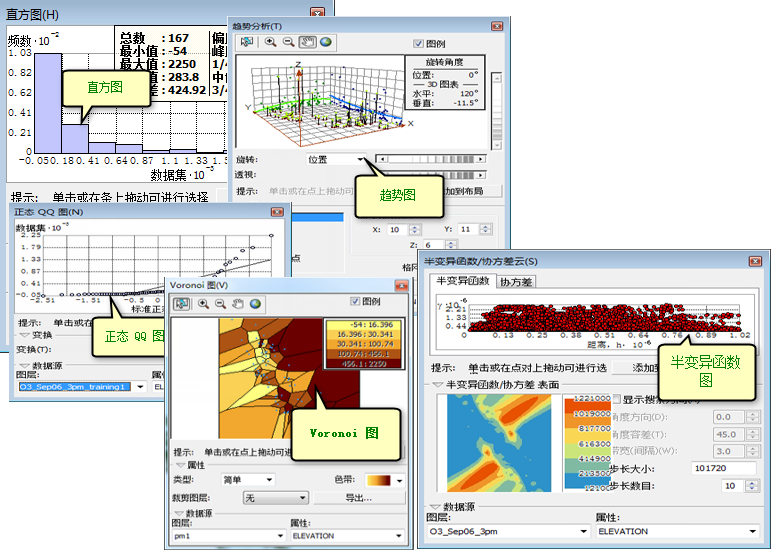The height and width of the screenshot is (551, 774).
Task: Switch to 半变异函数 tab
Action: 462,281
